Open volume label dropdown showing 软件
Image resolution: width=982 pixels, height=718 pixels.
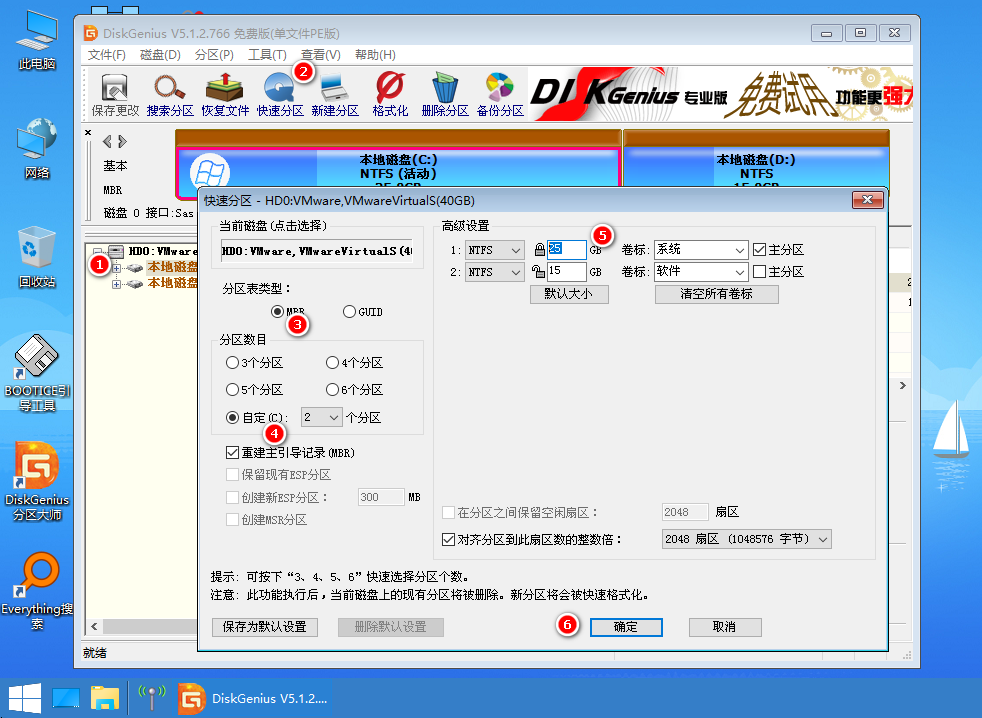tap(701, 272)
